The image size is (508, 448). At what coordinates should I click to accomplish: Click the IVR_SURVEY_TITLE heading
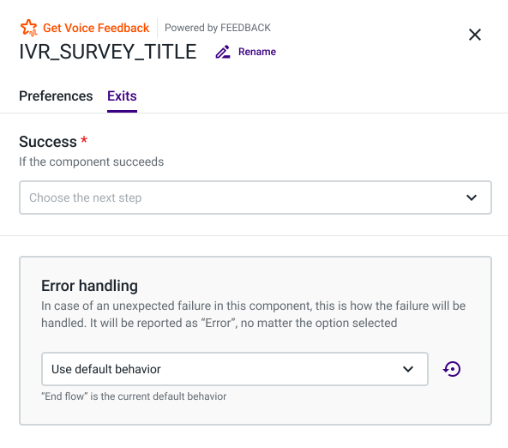(x=108, y=52)
